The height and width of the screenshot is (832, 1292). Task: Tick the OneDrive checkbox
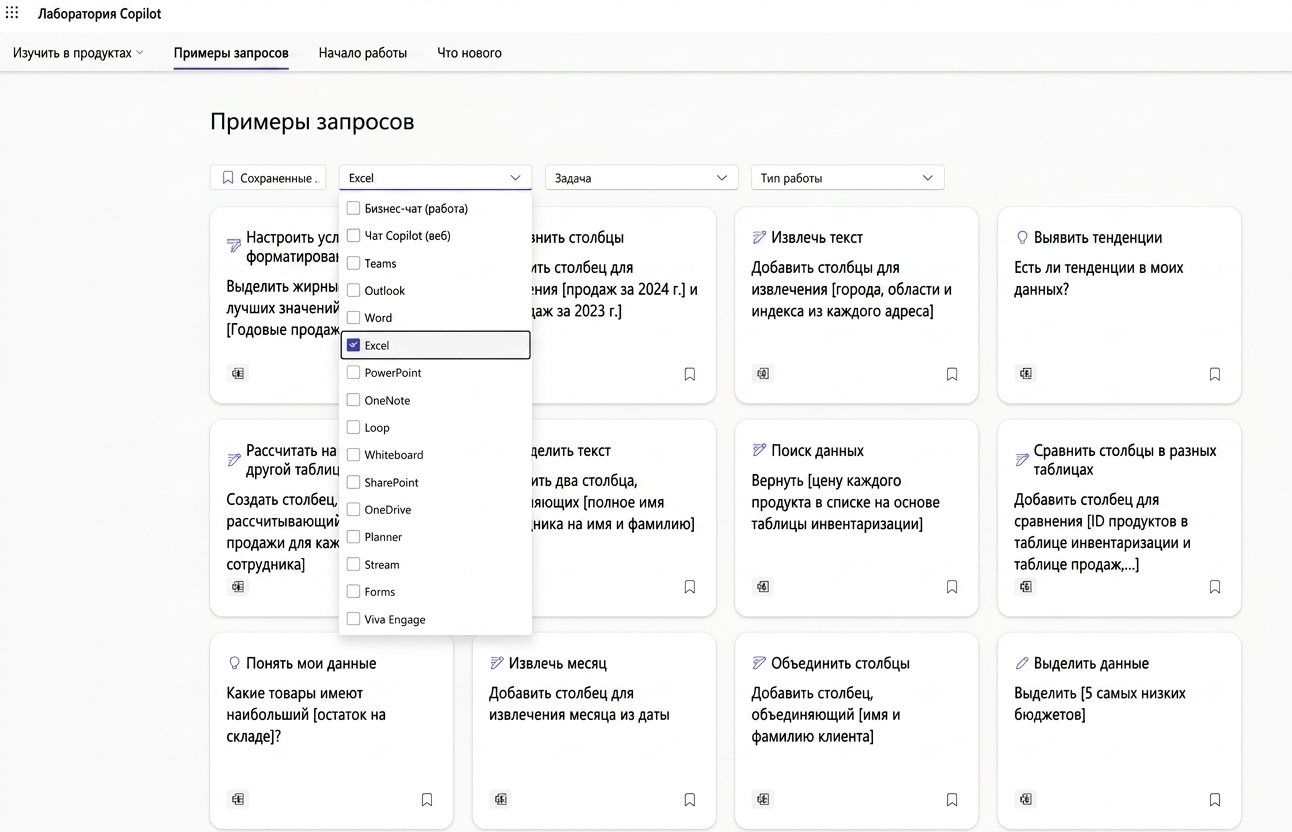[x=353, y=510]
